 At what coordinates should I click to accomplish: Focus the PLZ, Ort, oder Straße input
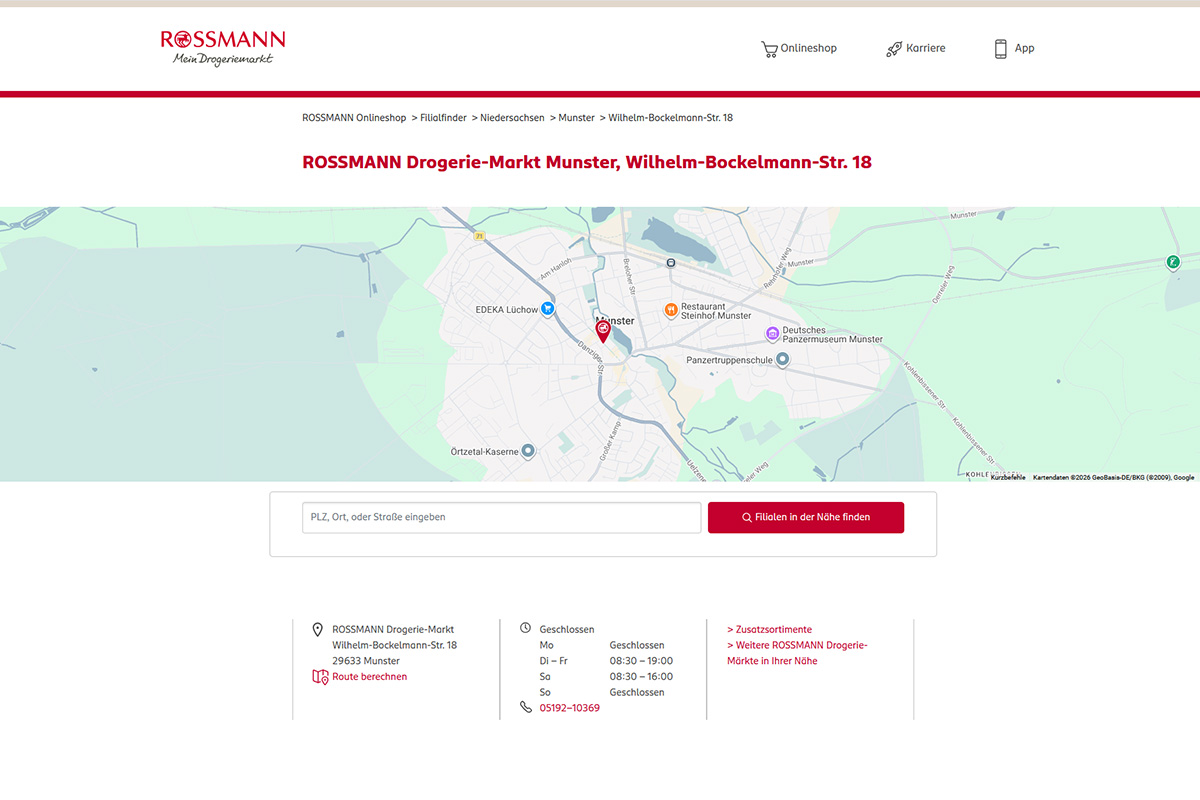[502, 517]
